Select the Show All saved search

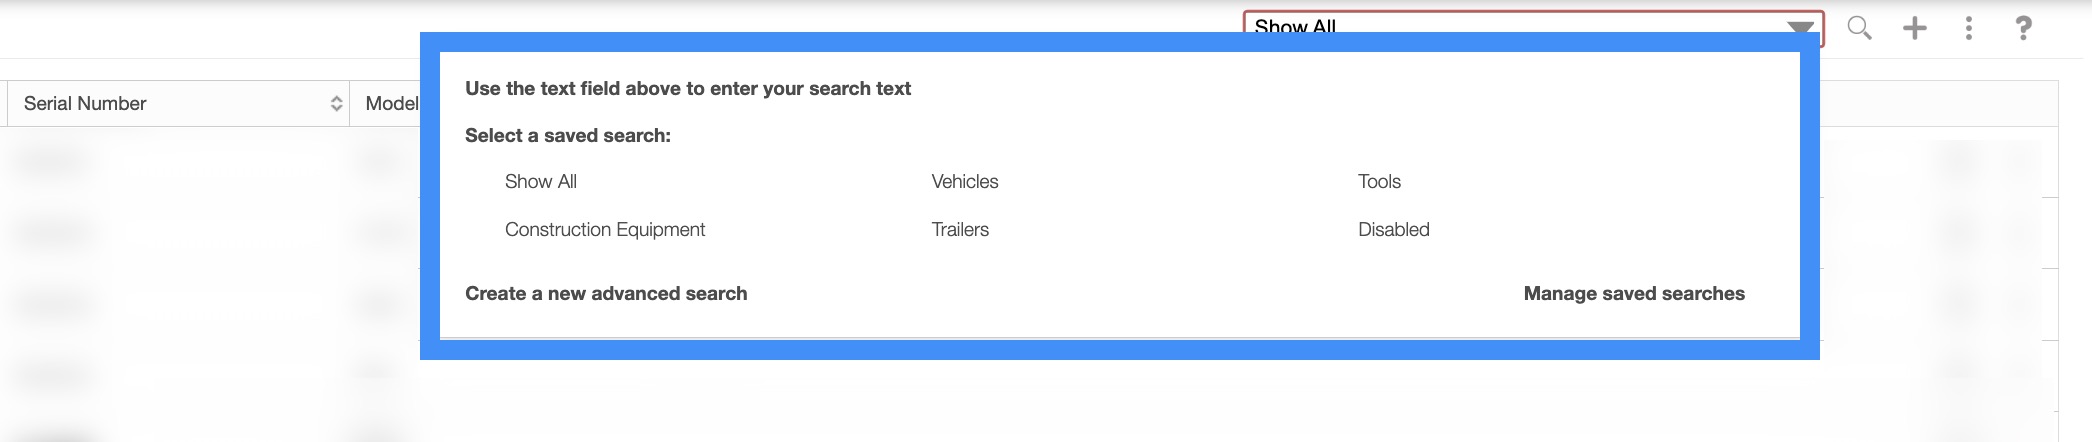pos(540,182)
